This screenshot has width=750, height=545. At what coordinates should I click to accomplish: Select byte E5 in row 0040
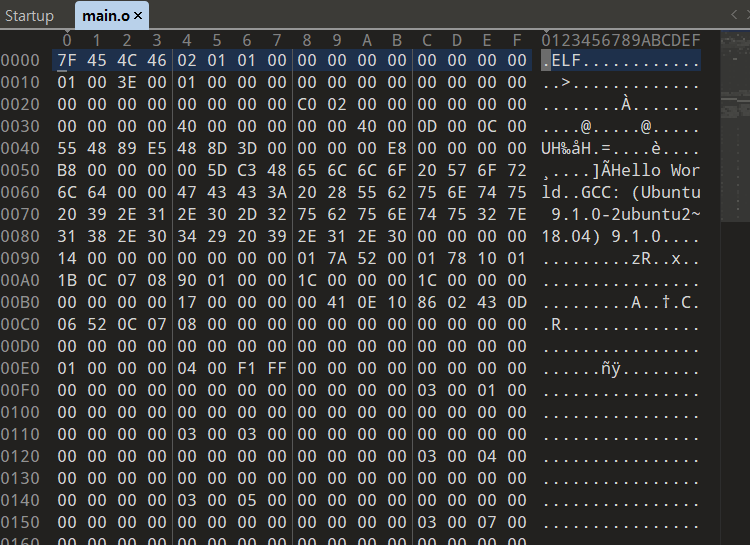157,148
